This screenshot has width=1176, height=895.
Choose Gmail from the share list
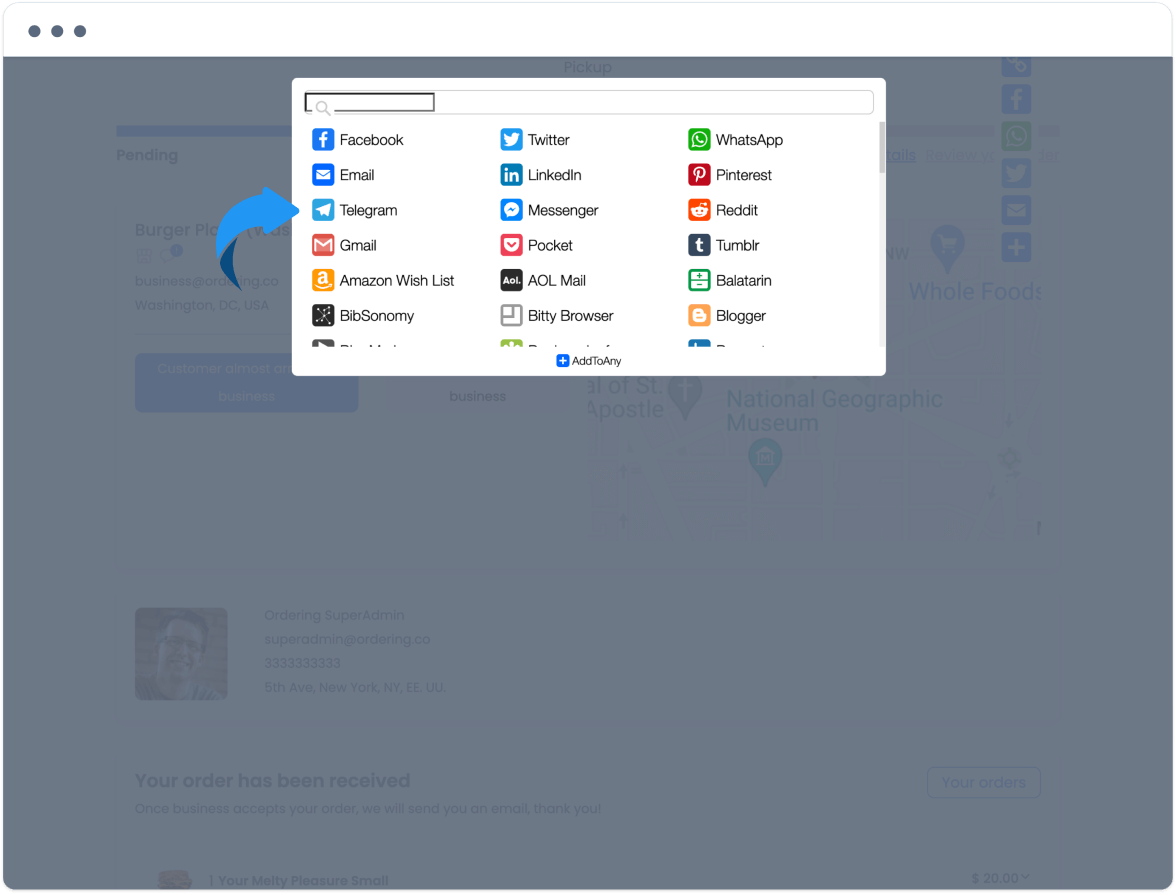coord(344,245)
